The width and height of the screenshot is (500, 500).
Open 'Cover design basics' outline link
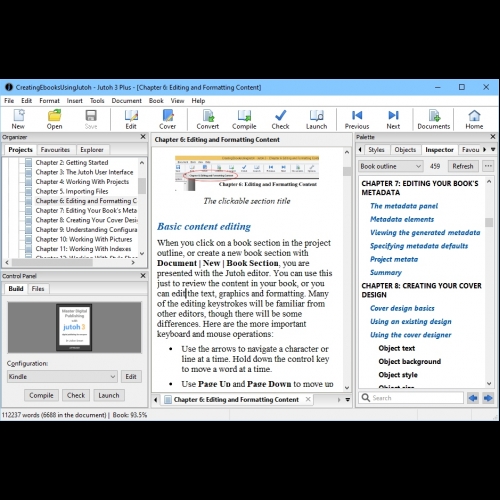click(x=402, y=308)
